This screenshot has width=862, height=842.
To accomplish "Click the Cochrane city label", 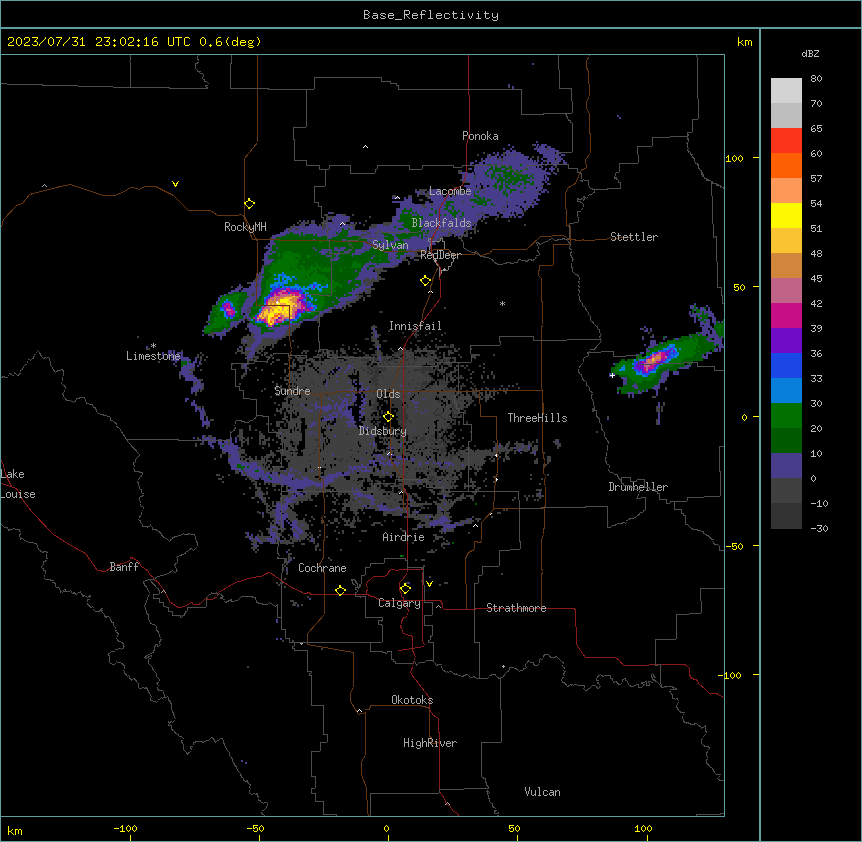I will [x=322, y=568].
